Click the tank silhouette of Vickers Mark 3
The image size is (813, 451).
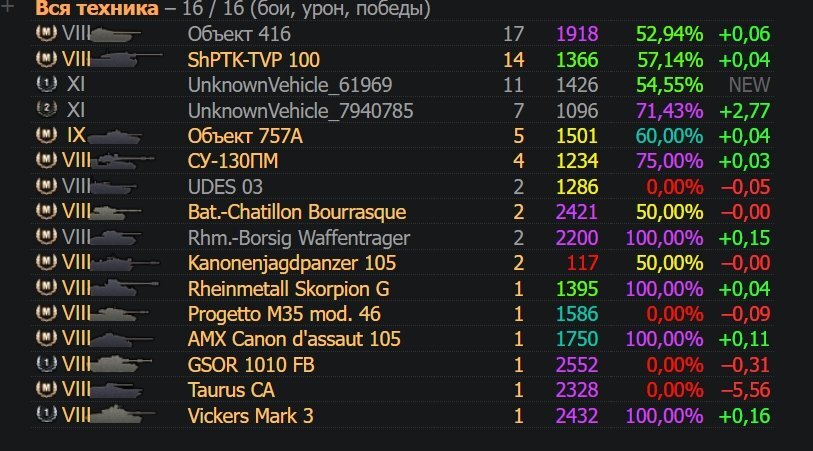tap(122, 415)
